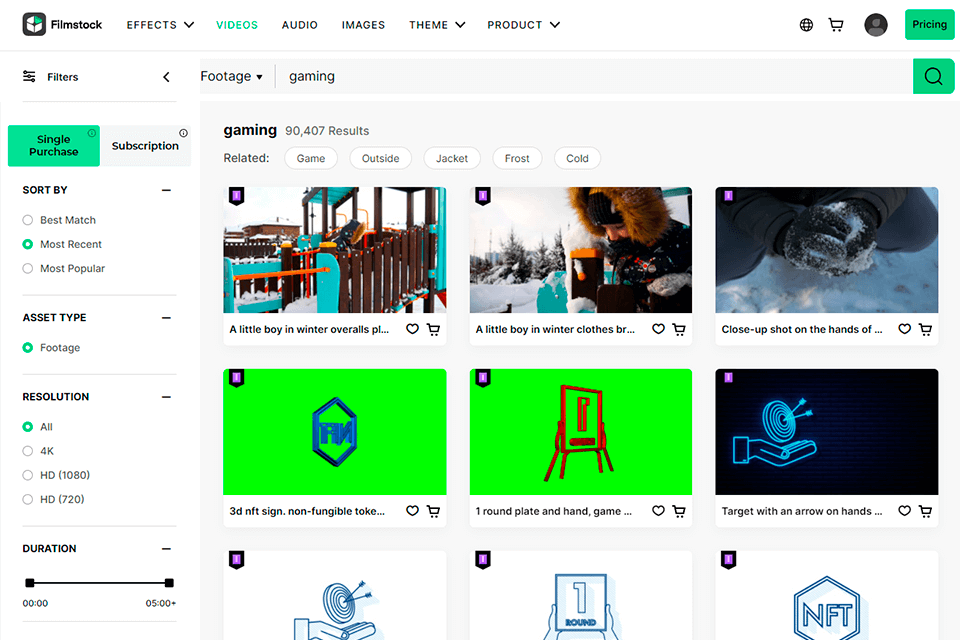Image resolution: width=960 pixels, height=640 pixels.
Task: Open the blue '1 ROUND' sign thumbnail
Action: coord(580,595)
